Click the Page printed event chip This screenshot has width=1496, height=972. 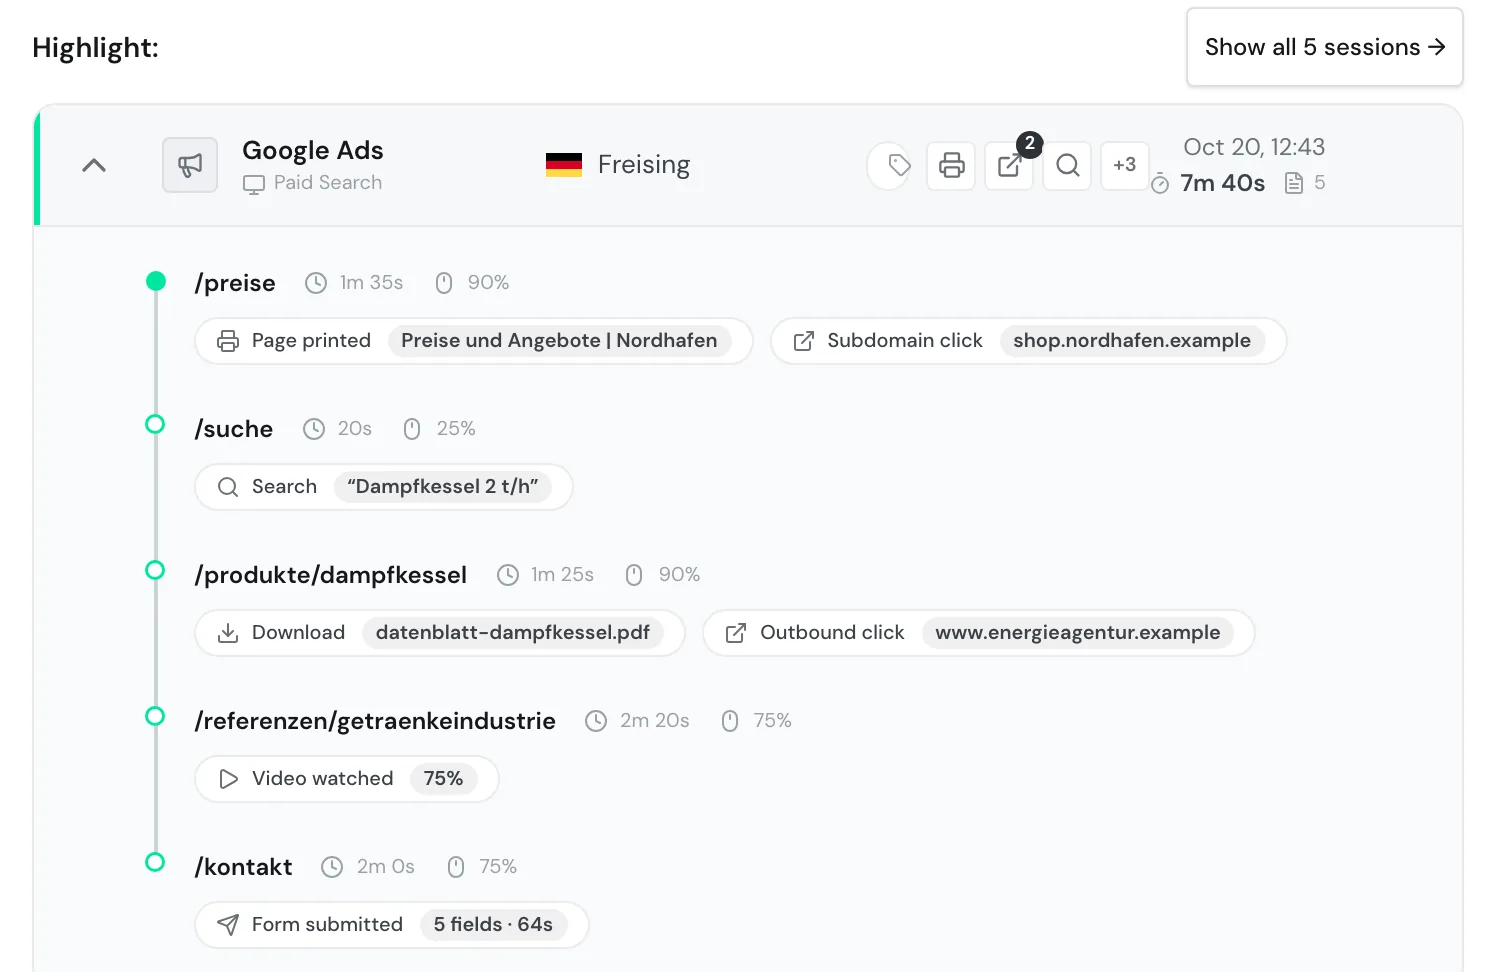point(474,341)
